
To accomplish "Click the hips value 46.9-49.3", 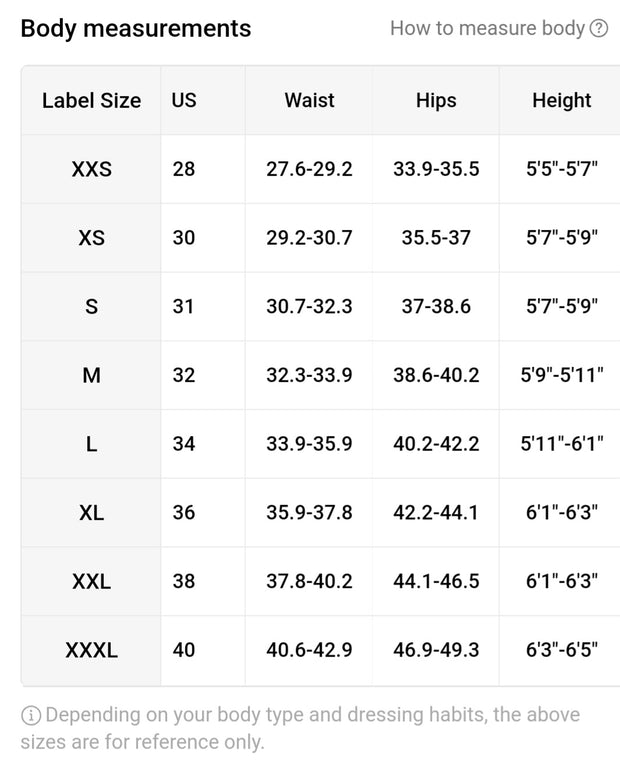I will 436,650.
